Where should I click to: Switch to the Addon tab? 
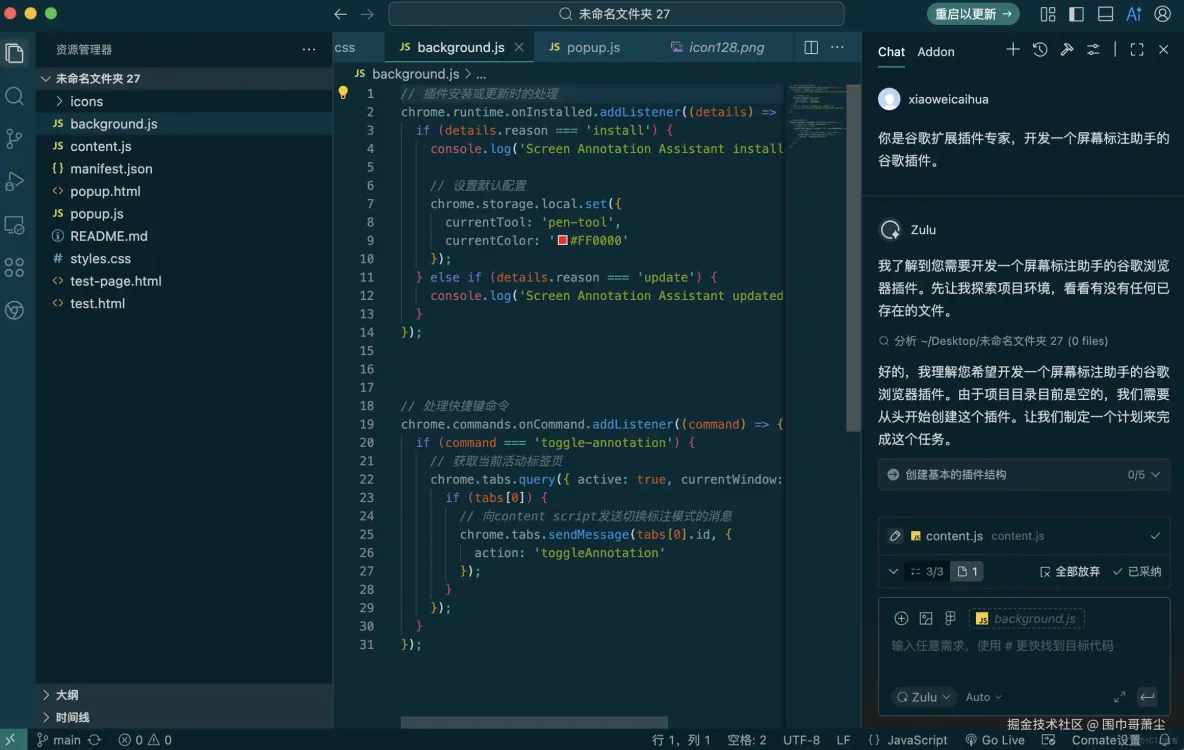pyautogui.click(x=936, y=52)
